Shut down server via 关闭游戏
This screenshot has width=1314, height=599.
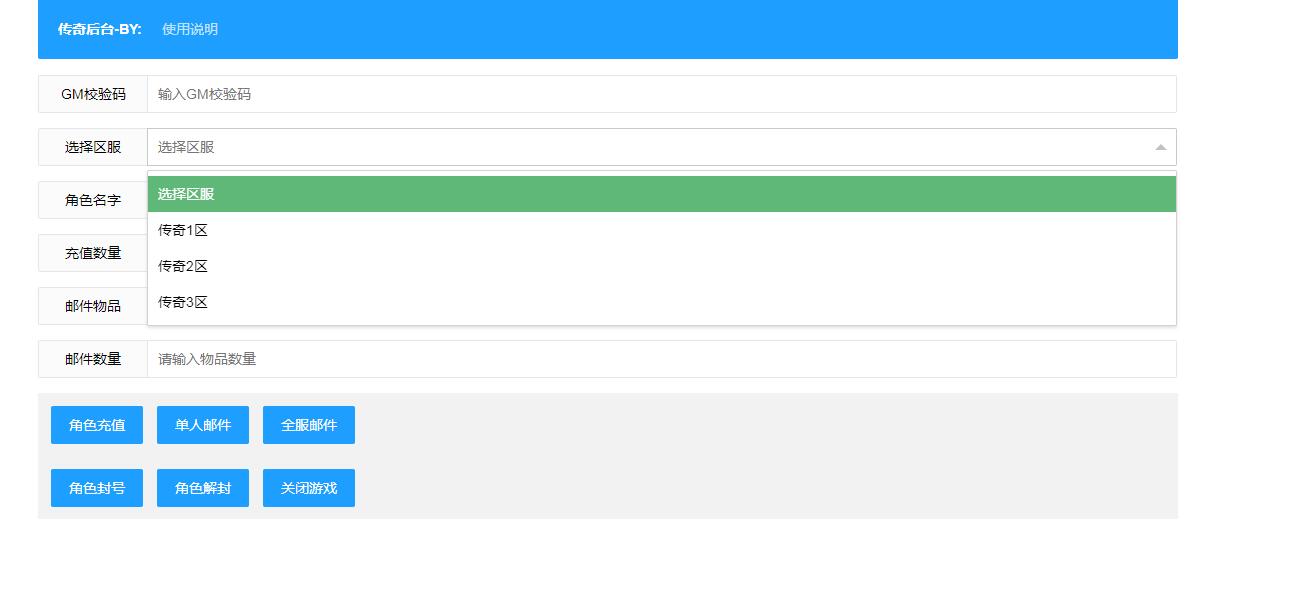click(x=309, y=488)
